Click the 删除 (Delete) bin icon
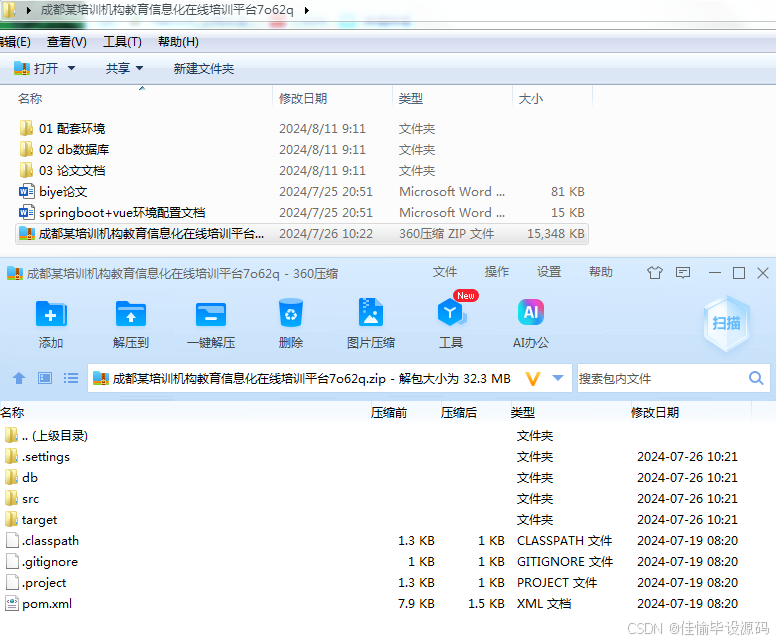776x642 pixels. pyautogui.click(x=291, y=313)
